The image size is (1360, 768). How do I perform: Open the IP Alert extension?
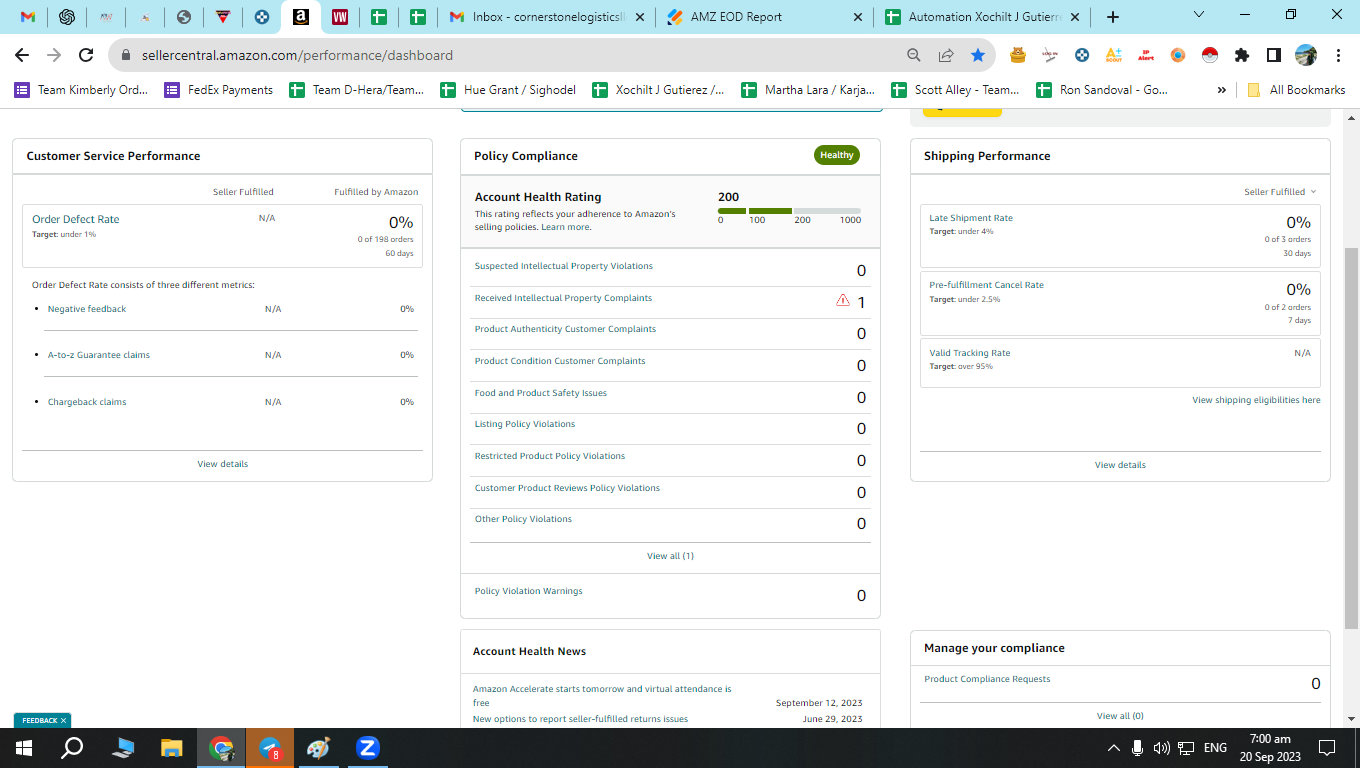(1145, 55)
